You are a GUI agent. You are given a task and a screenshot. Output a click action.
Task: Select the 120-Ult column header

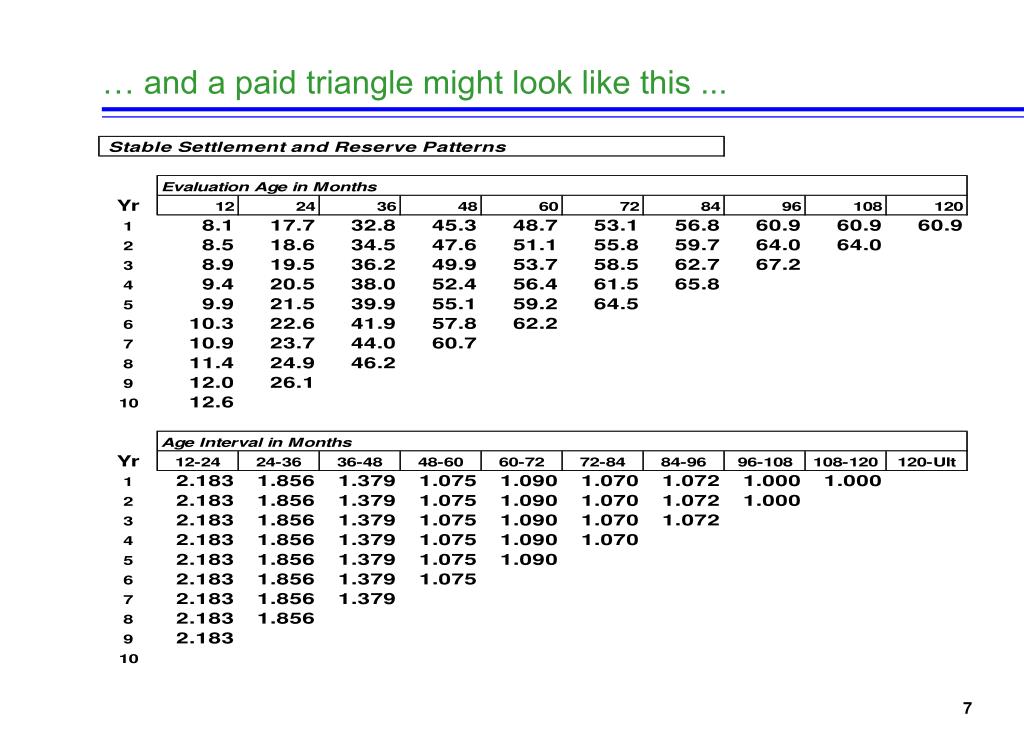point(926,462)
